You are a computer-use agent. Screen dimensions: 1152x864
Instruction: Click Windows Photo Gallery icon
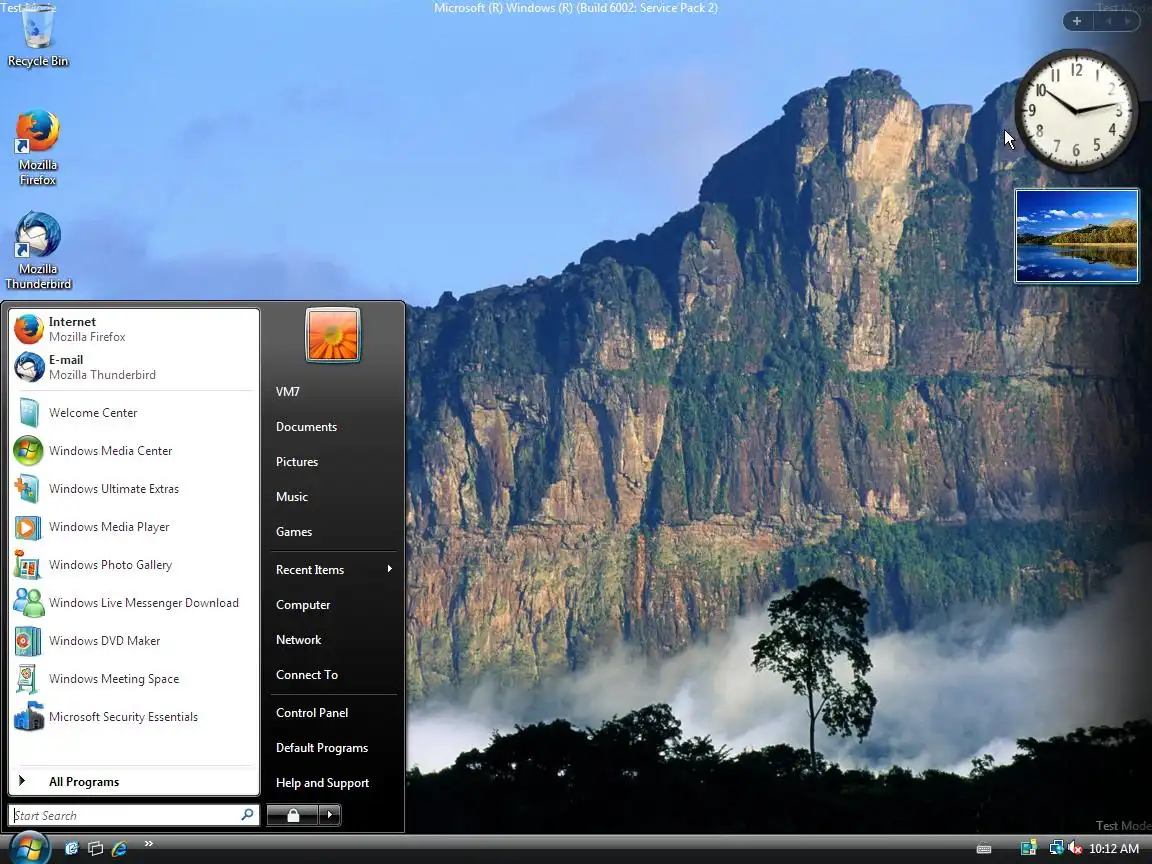click(27, 566)
